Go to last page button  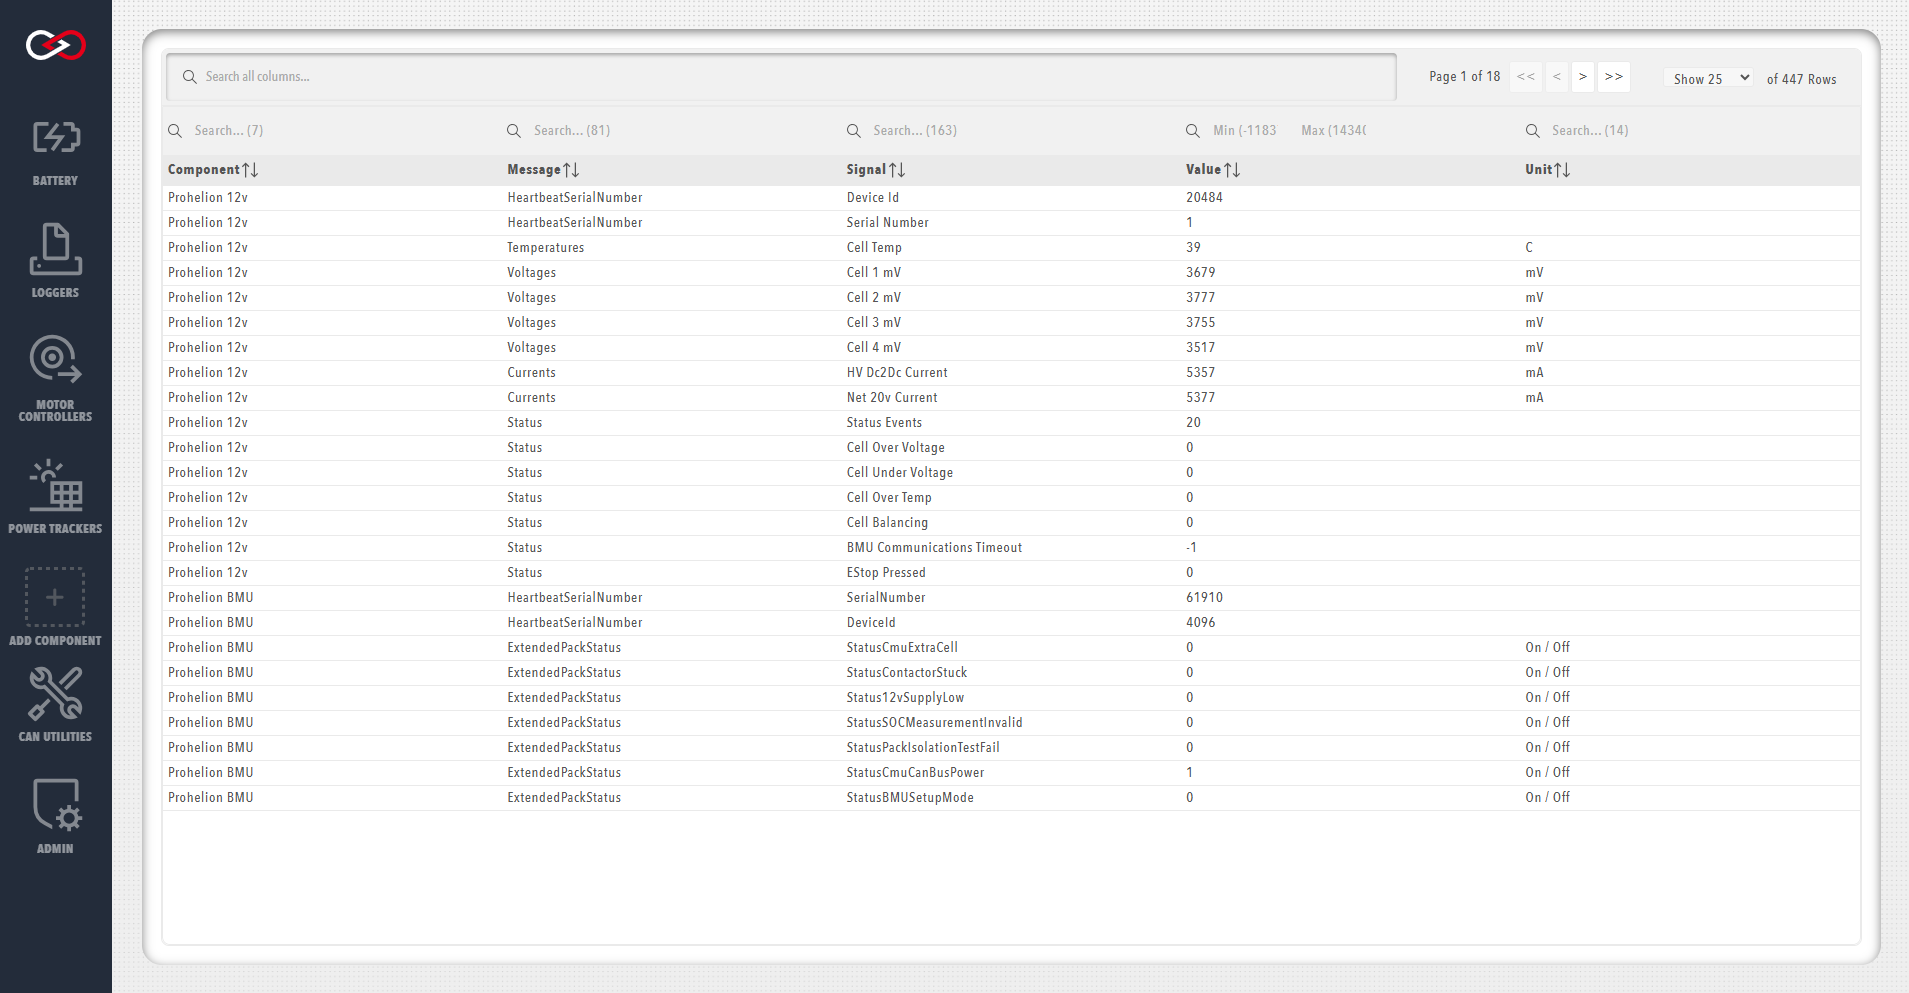point(1614,77)
